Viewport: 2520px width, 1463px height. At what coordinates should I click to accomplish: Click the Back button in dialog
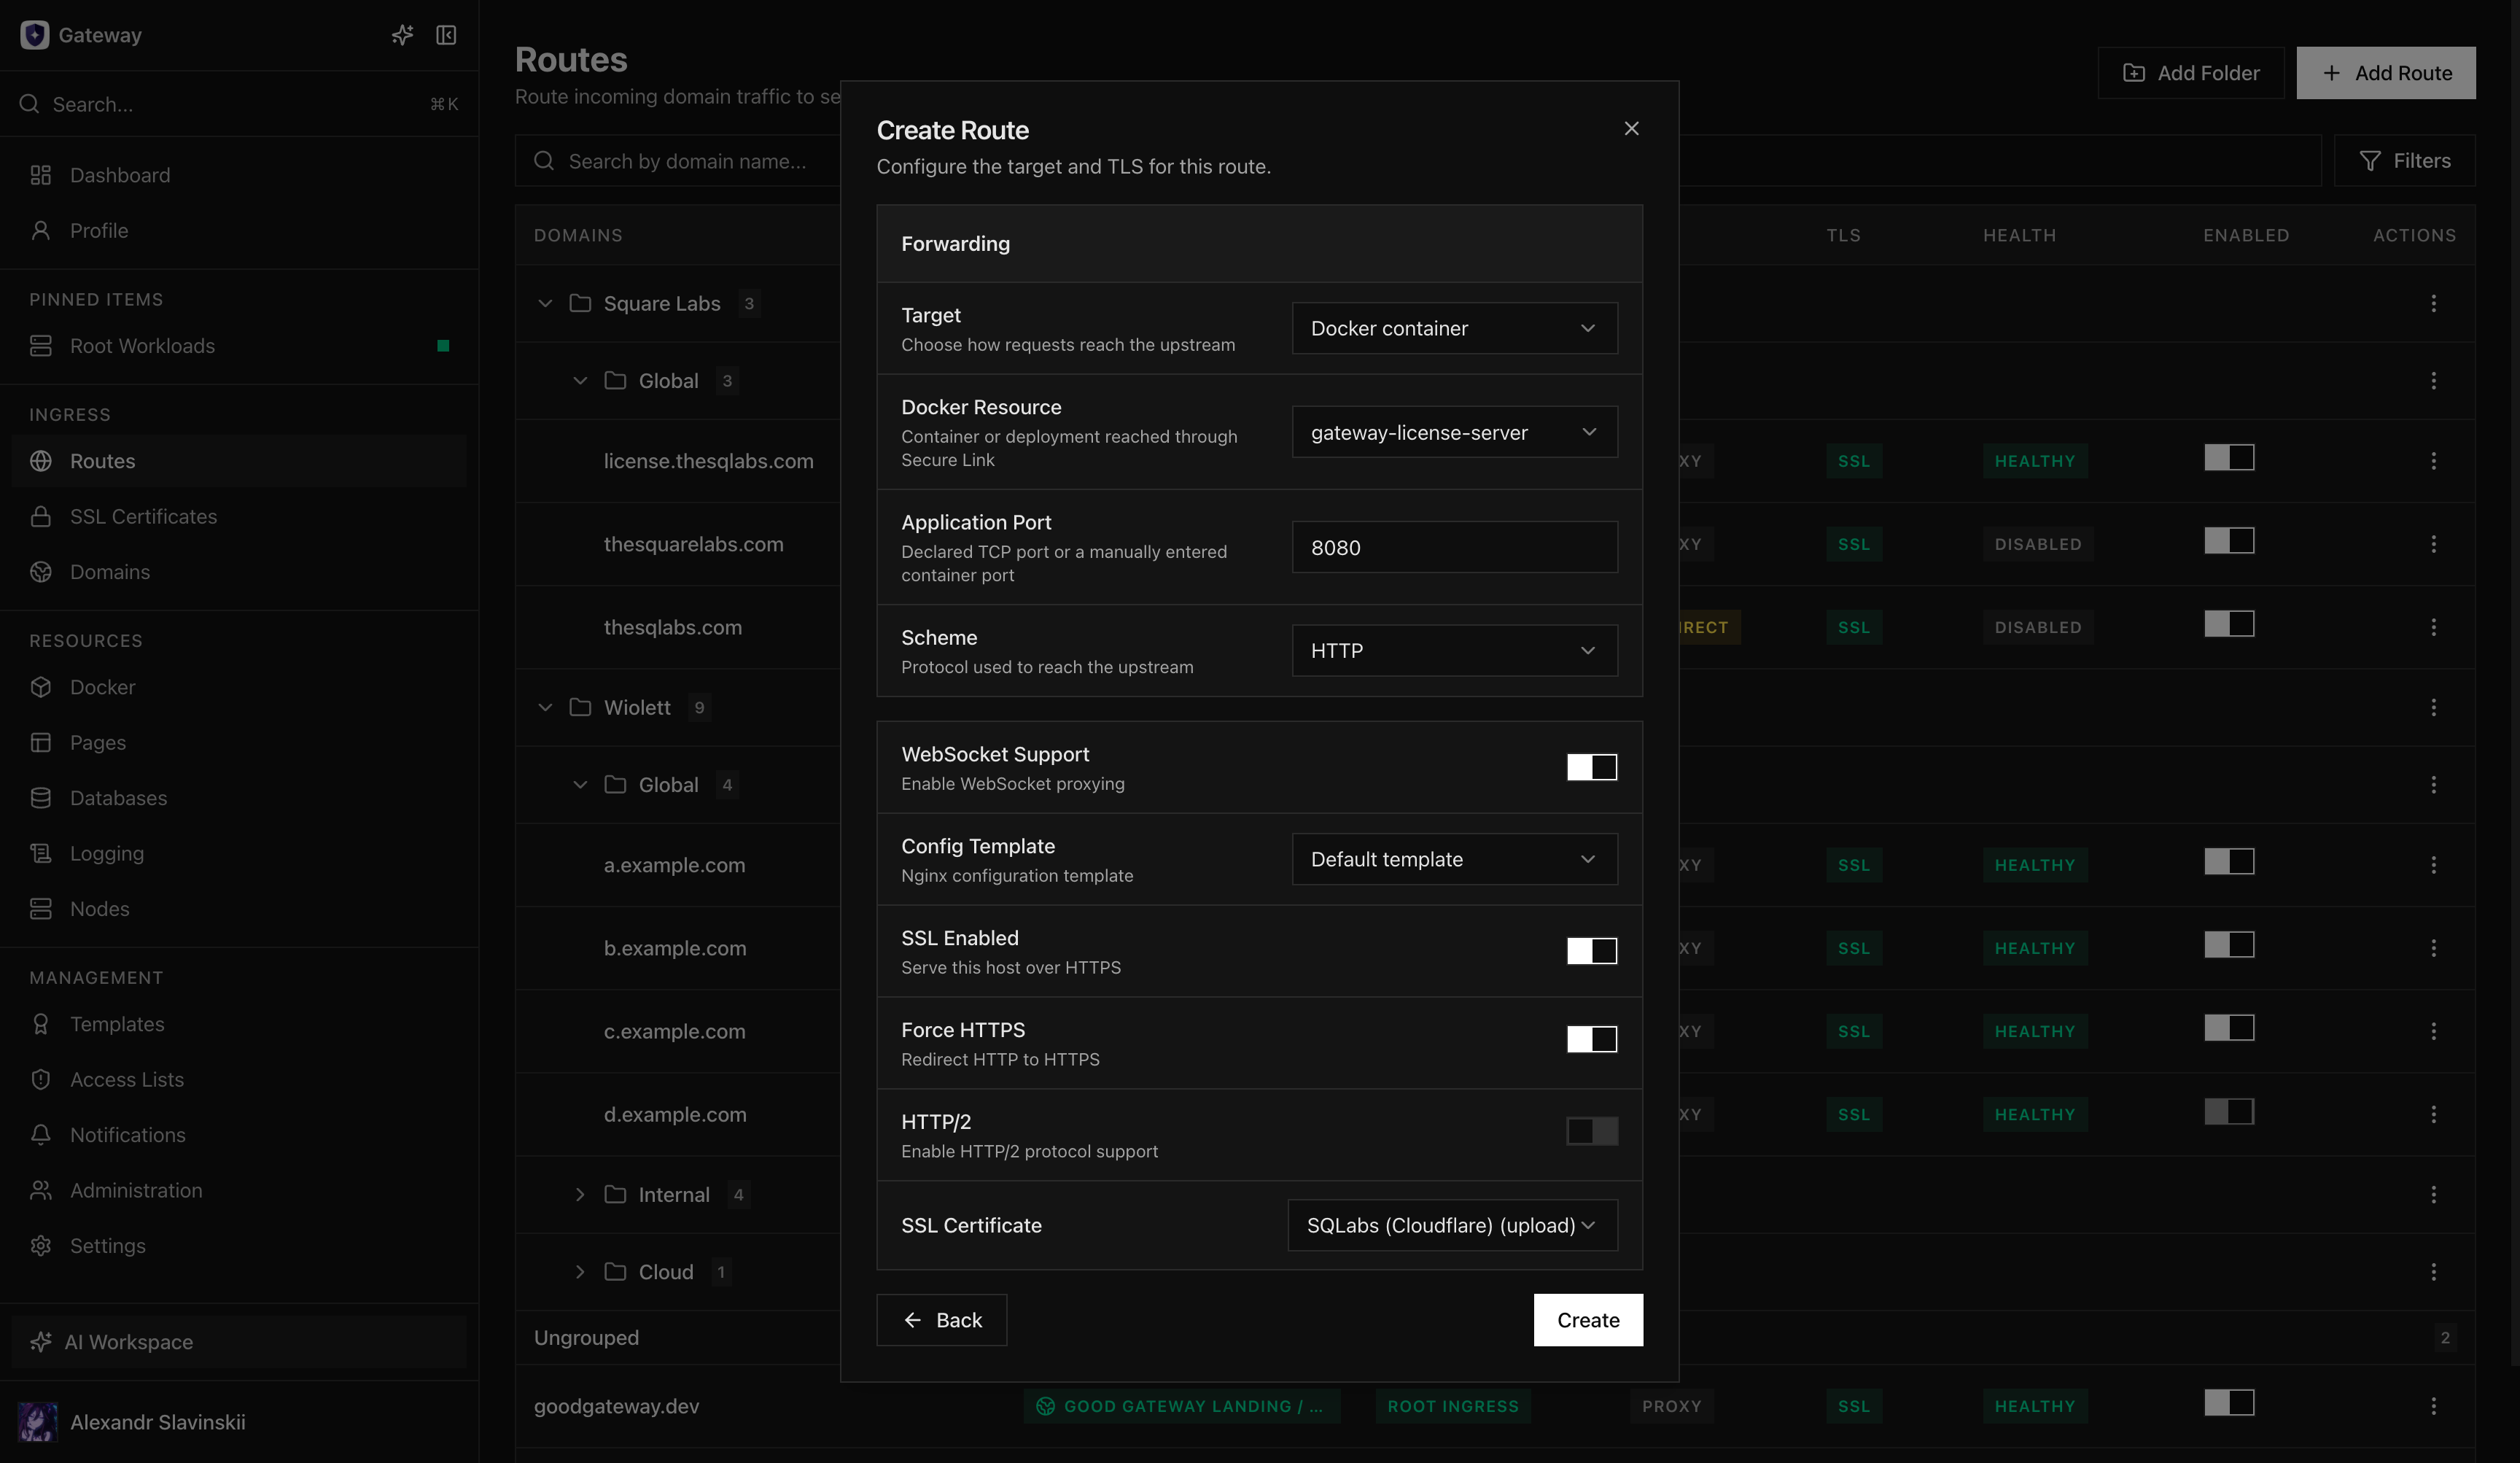pos(941,1320)
